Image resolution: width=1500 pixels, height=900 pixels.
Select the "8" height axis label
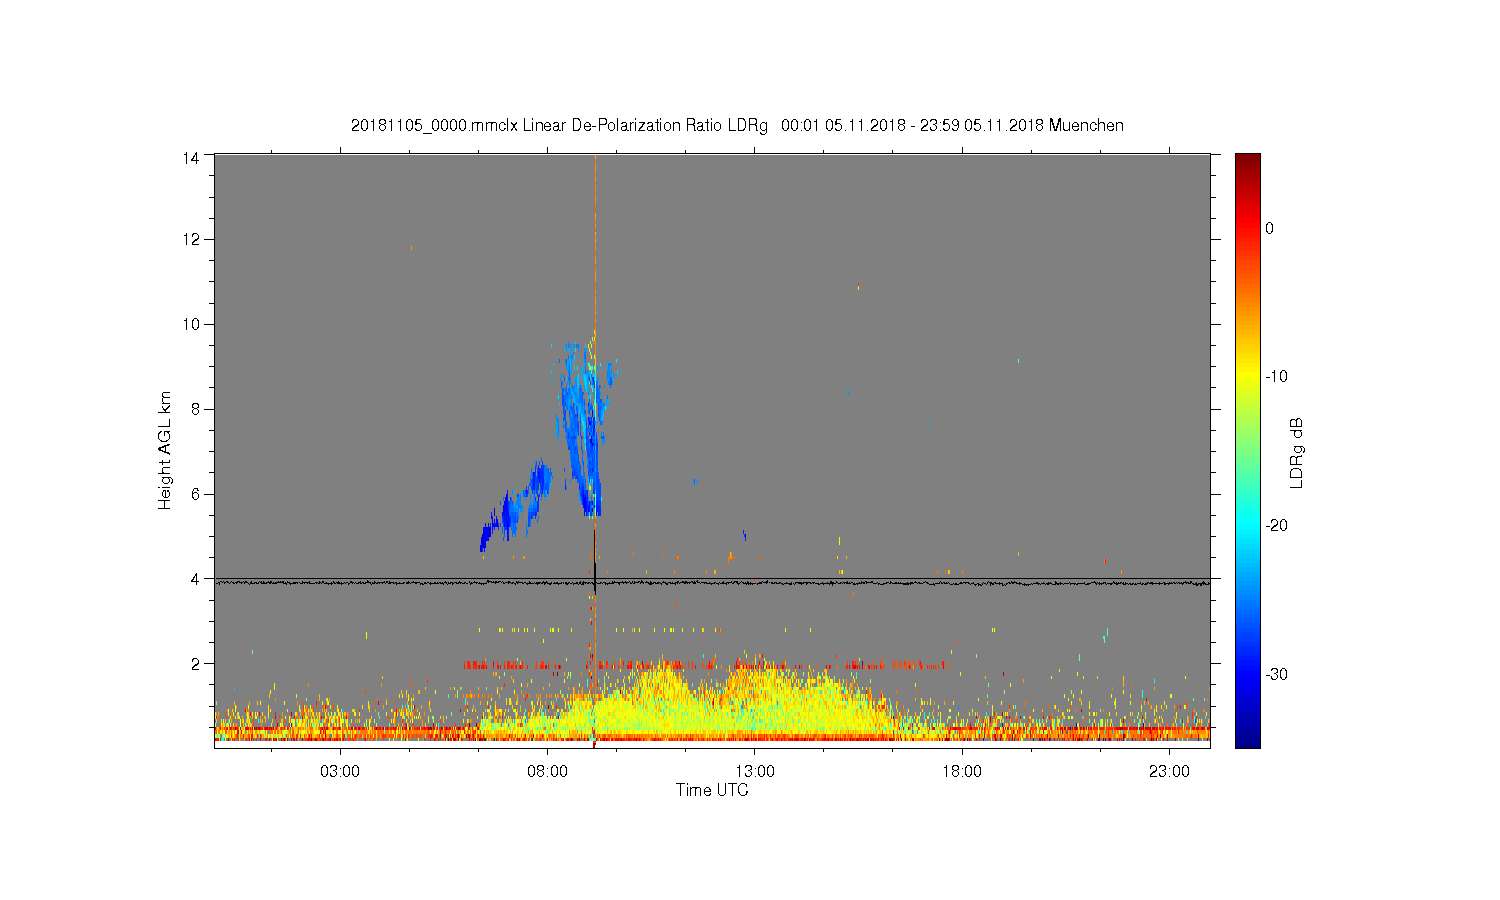[x=195, y=409]
